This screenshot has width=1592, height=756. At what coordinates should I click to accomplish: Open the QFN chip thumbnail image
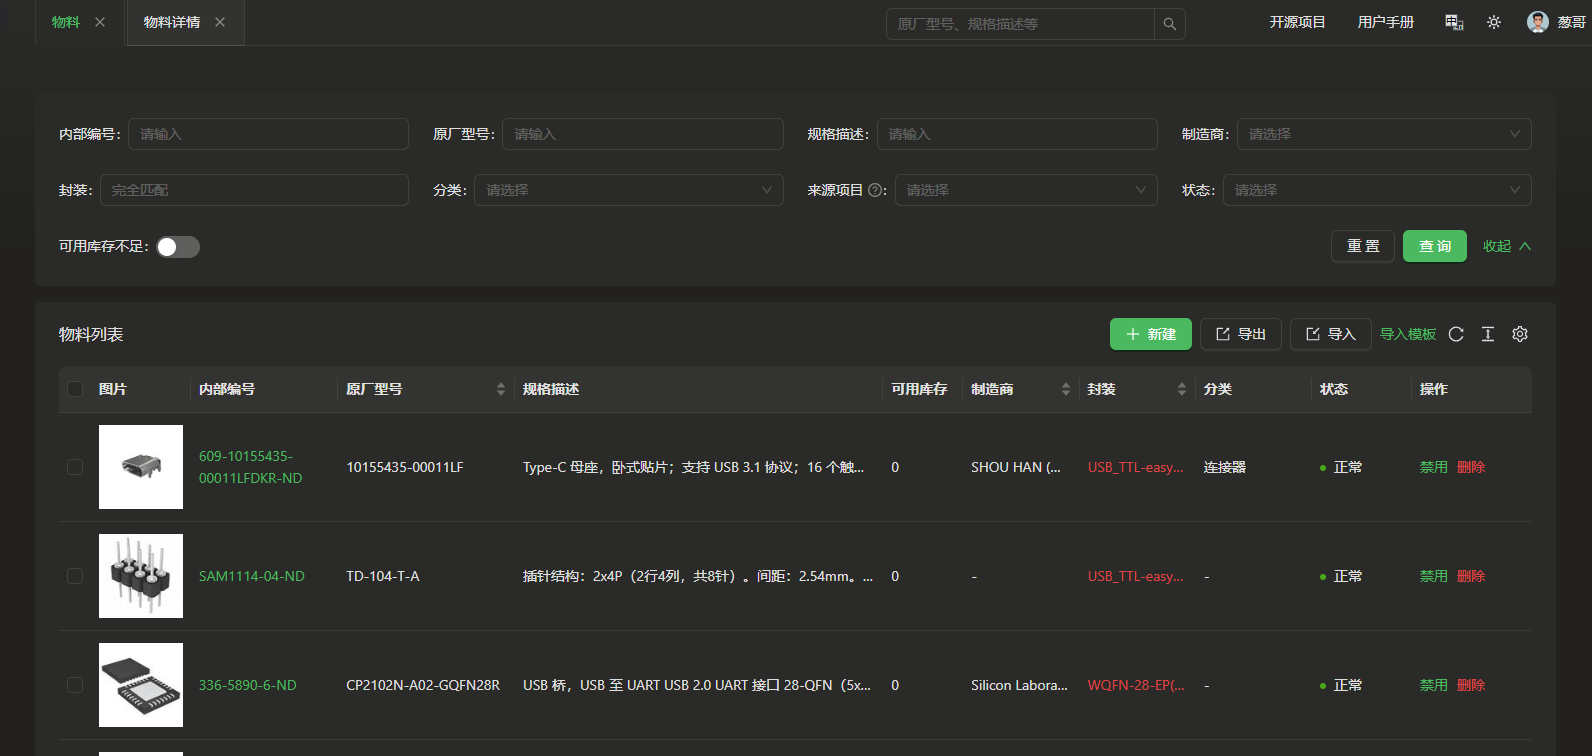(141, 685)
